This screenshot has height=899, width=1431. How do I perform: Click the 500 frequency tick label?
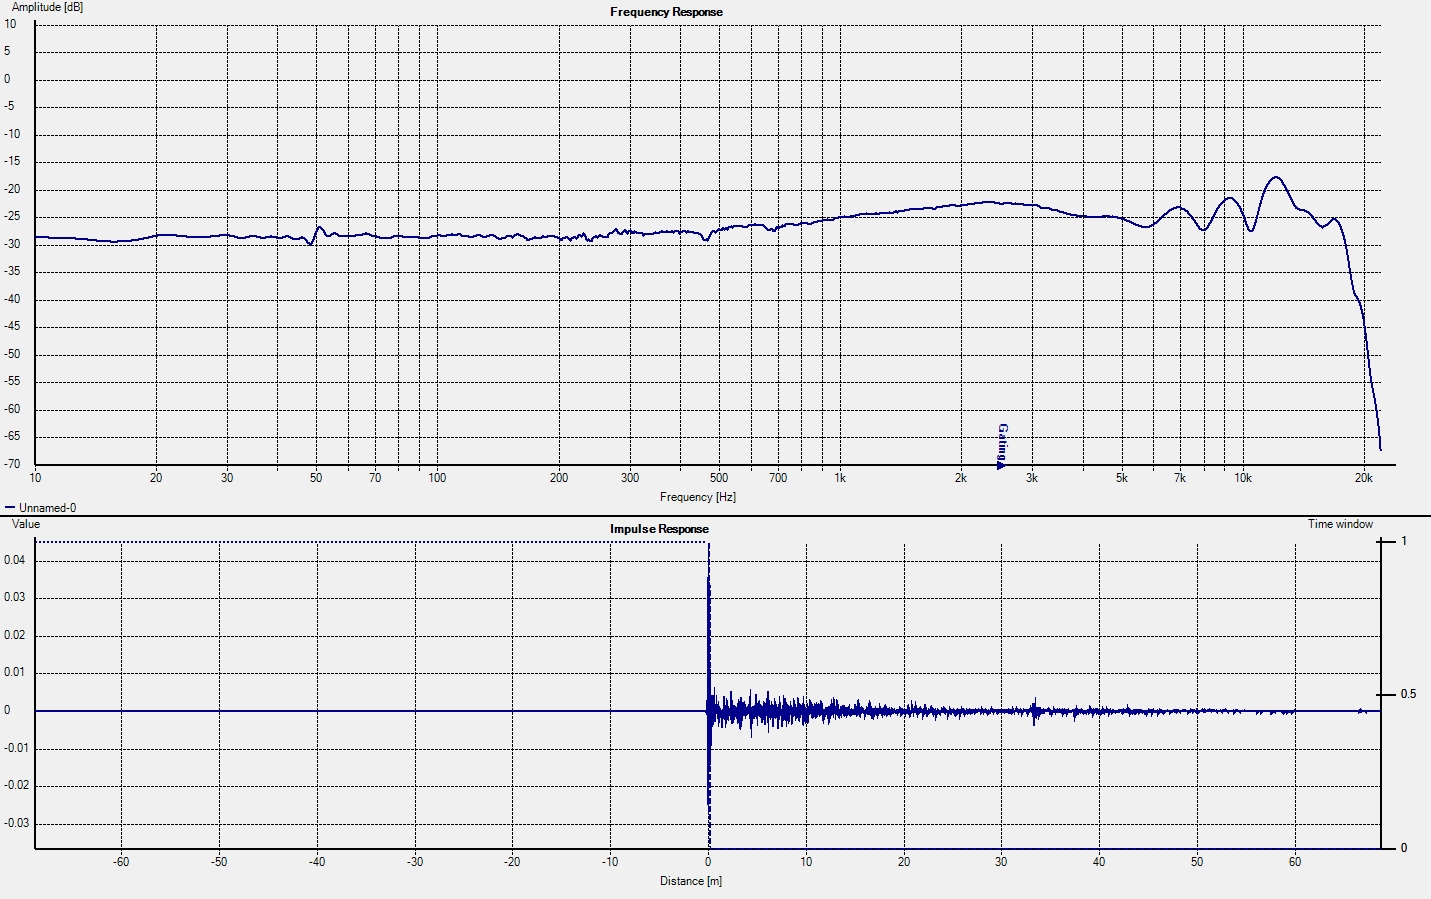click(718, 478)
